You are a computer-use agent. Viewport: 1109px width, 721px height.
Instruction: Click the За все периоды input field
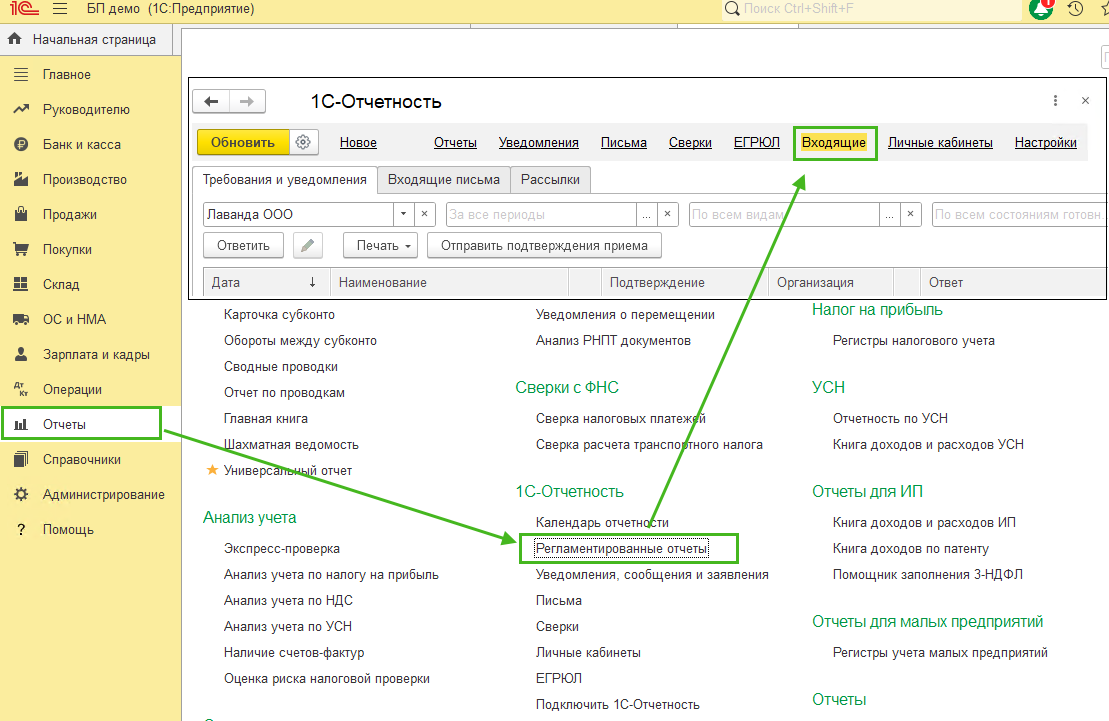point(541,214)
